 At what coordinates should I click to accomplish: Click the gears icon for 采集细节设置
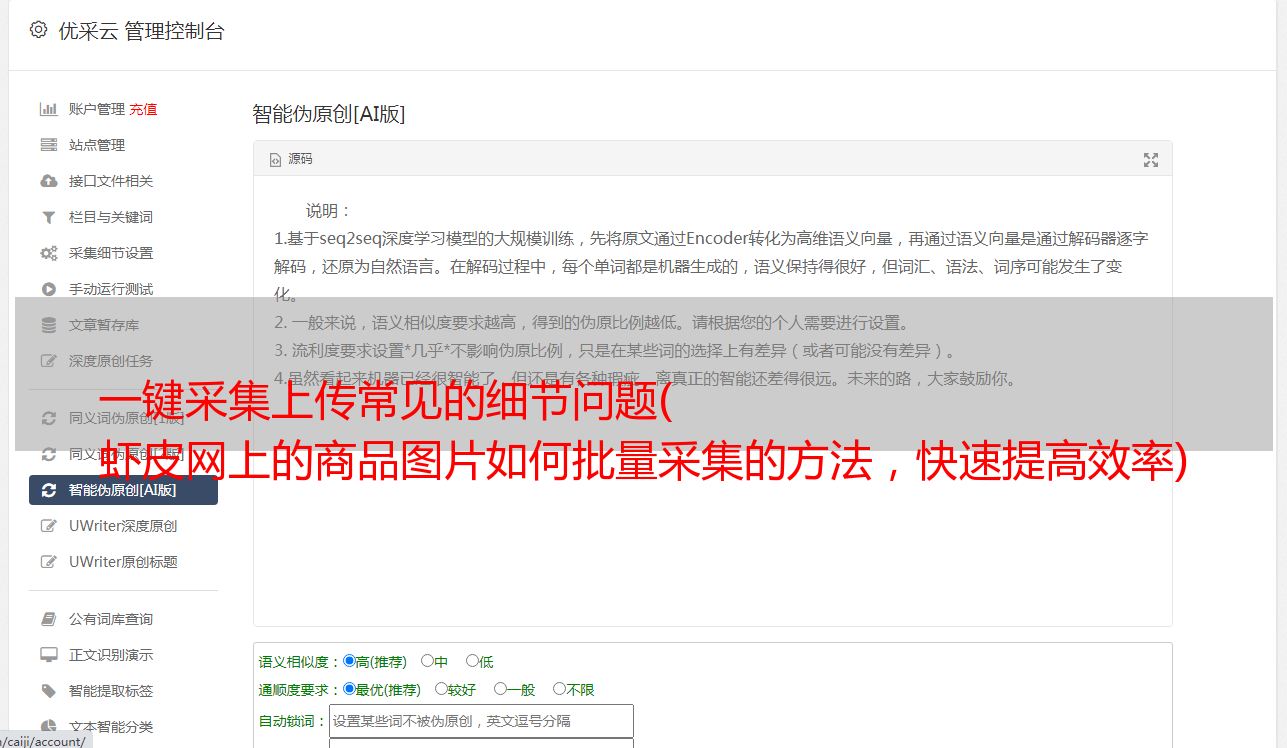[48, 253]
